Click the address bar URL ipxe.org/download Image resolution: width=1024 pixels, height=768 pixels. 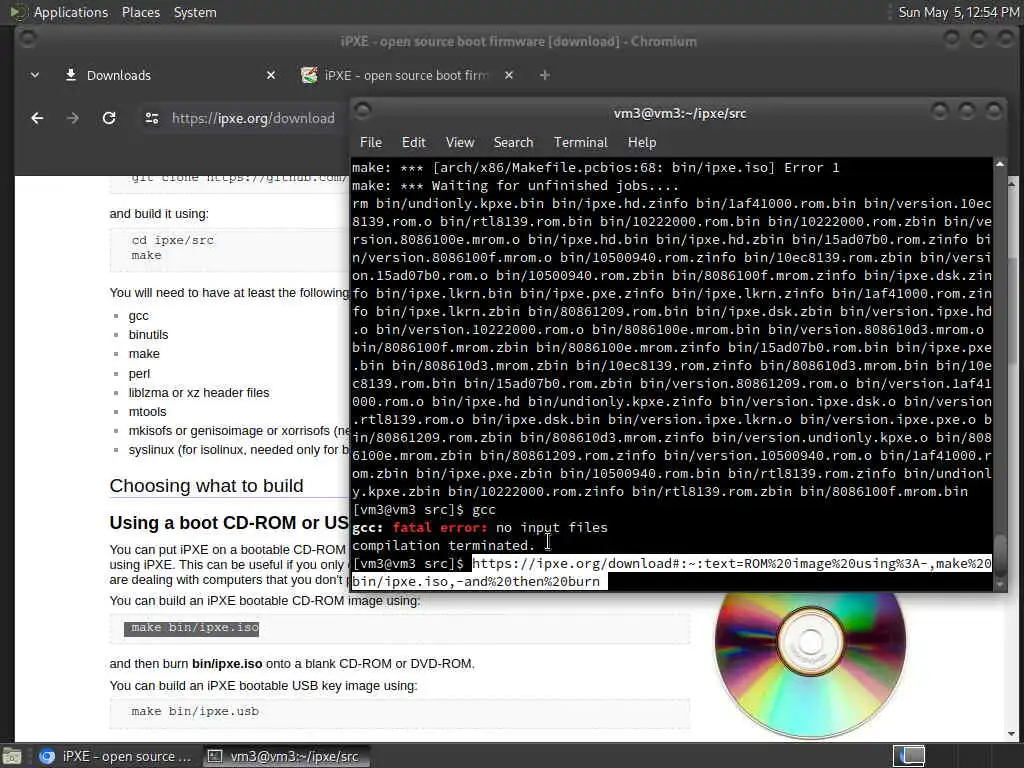tap(253, 118)
